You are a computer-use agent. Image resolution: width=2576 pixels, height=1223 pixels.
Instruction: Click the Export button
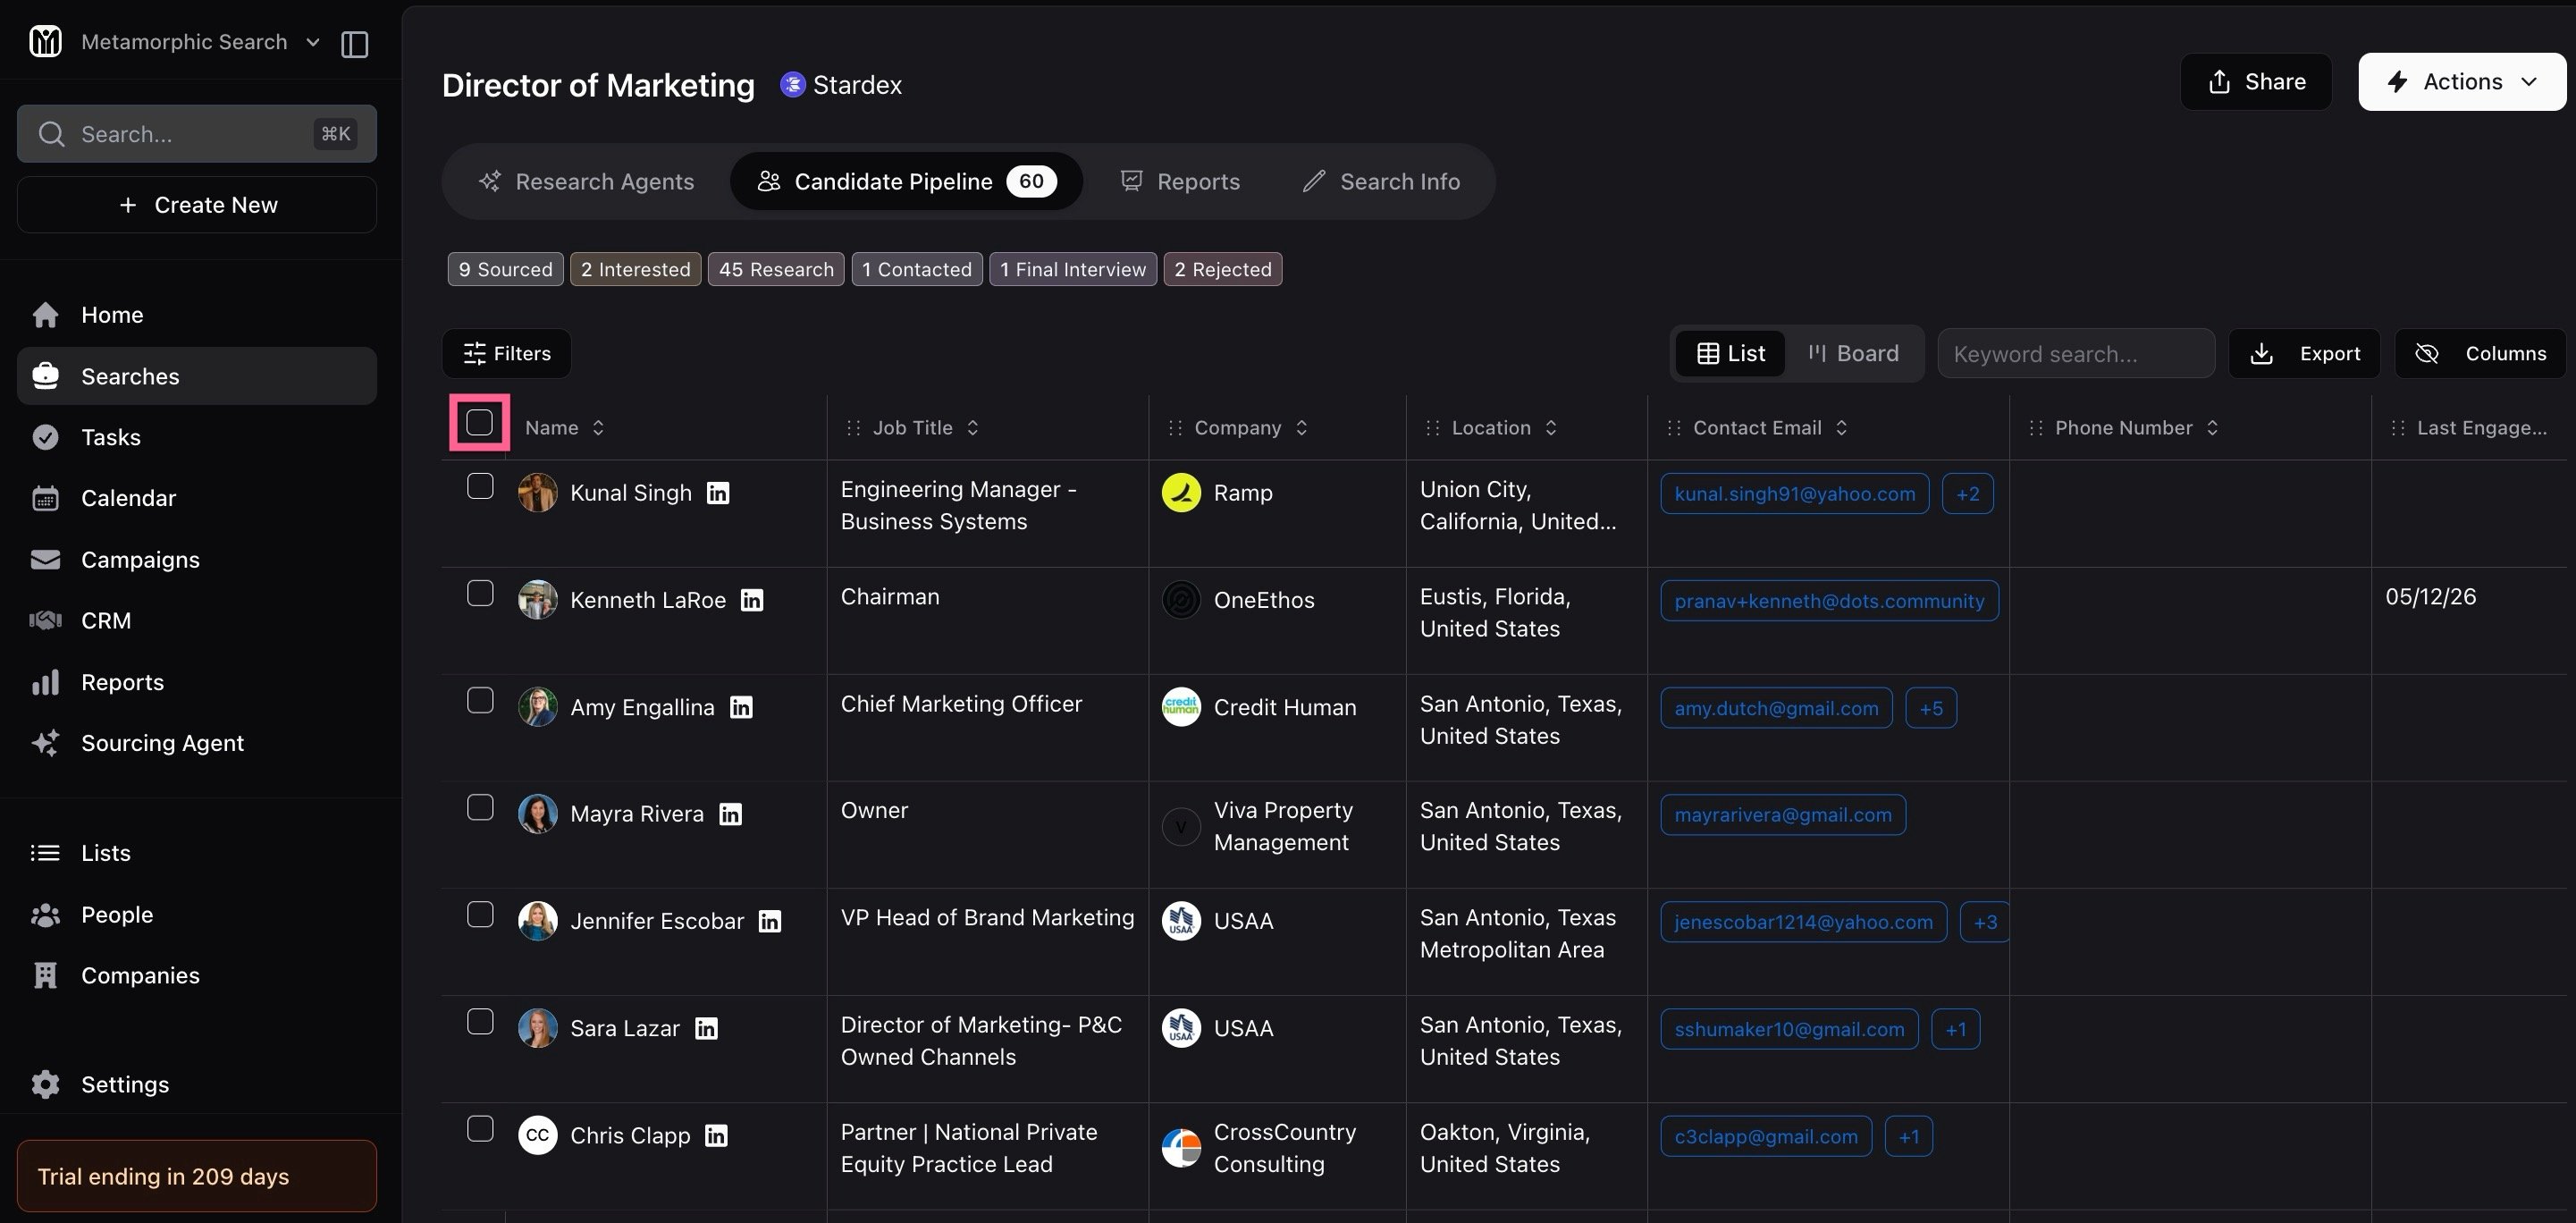pos(2304,354)
